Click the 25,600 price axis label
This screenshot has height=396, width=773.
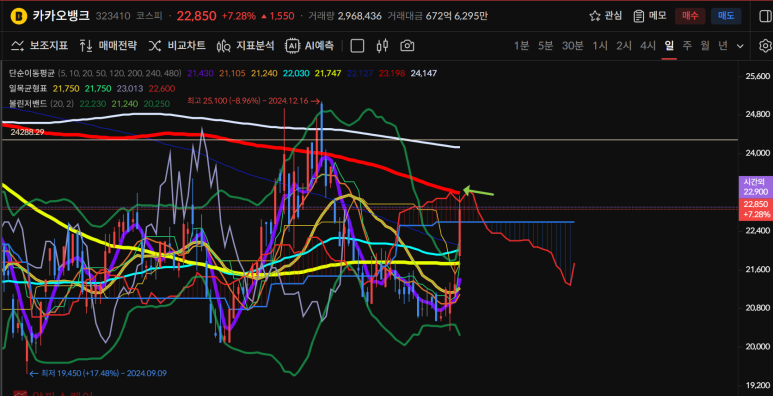click(x=758, y=76)
